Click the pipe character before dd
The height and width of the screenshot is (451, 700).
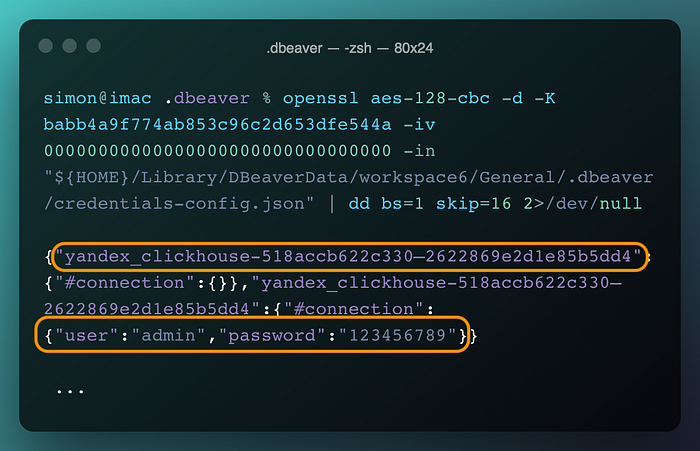tap(331, 204)
